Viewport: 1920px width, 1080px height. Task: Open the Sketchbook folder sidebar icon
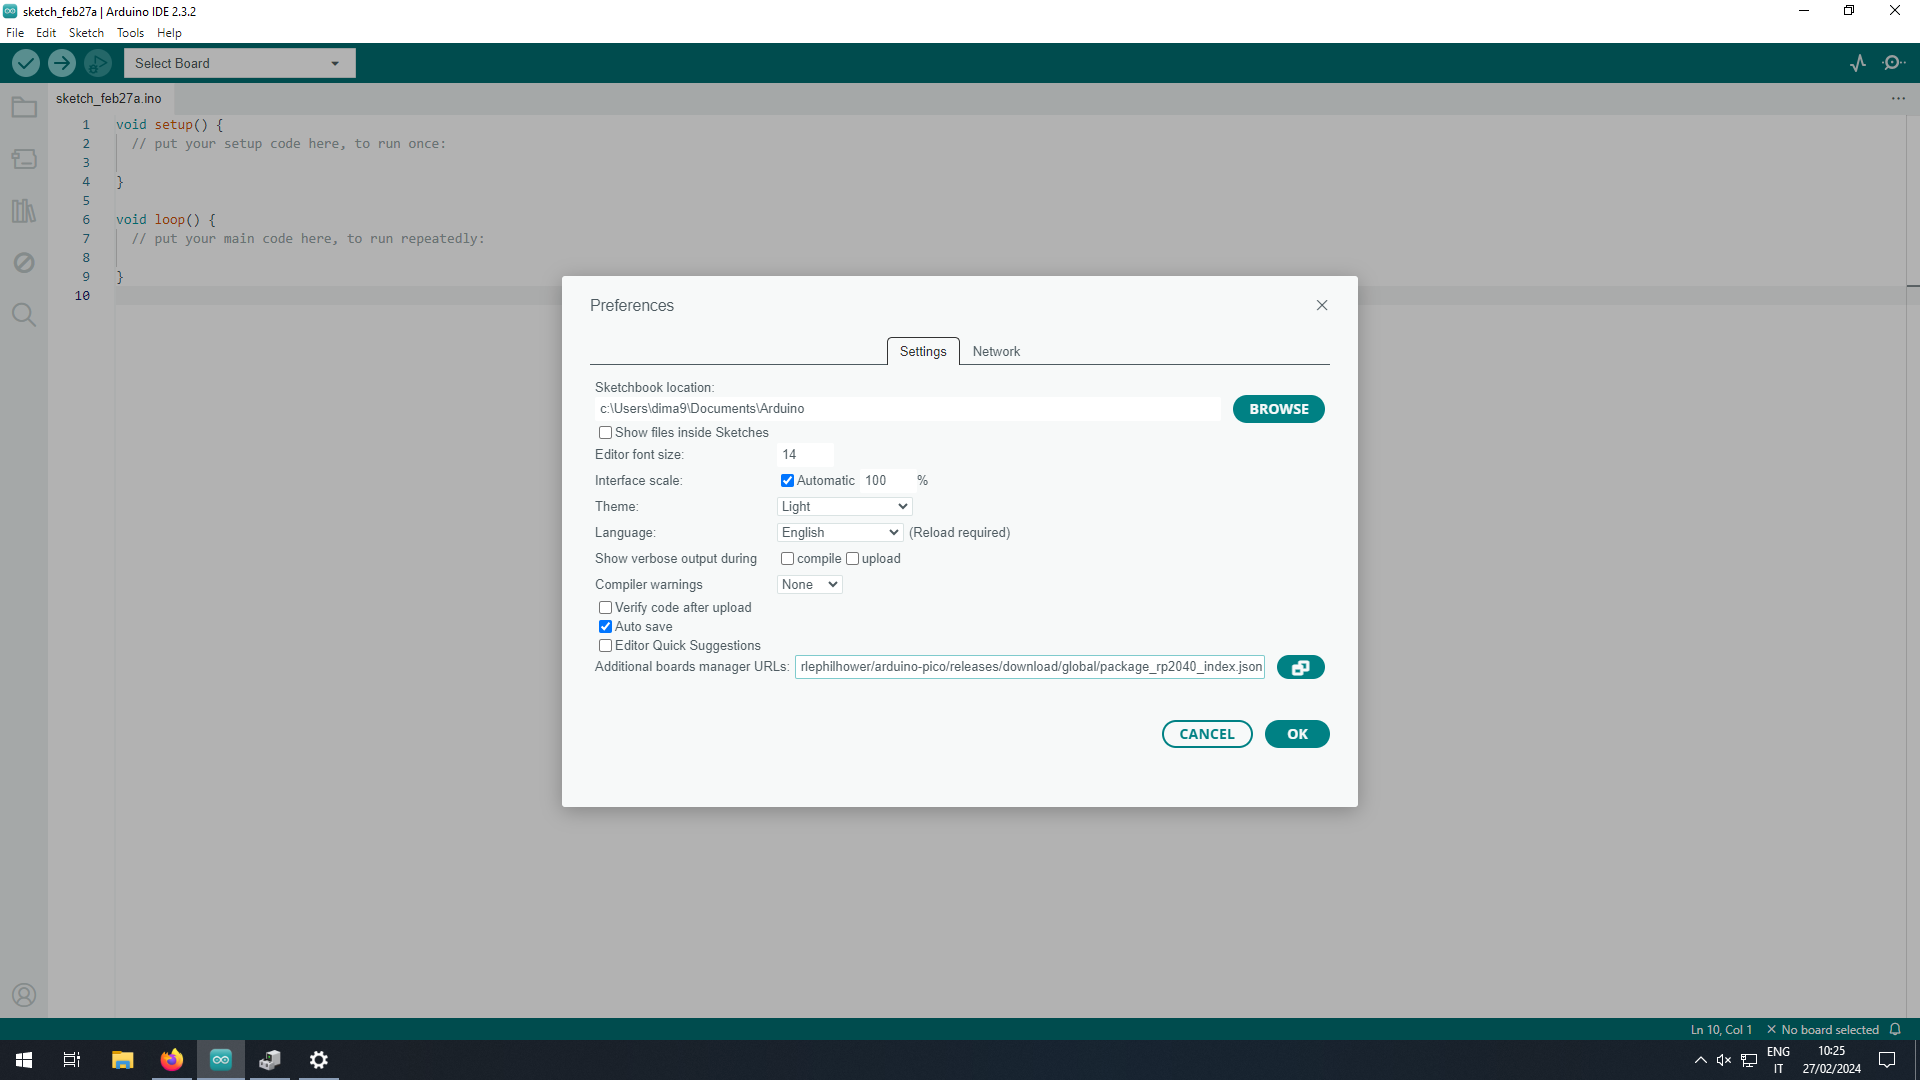[24, 107]
